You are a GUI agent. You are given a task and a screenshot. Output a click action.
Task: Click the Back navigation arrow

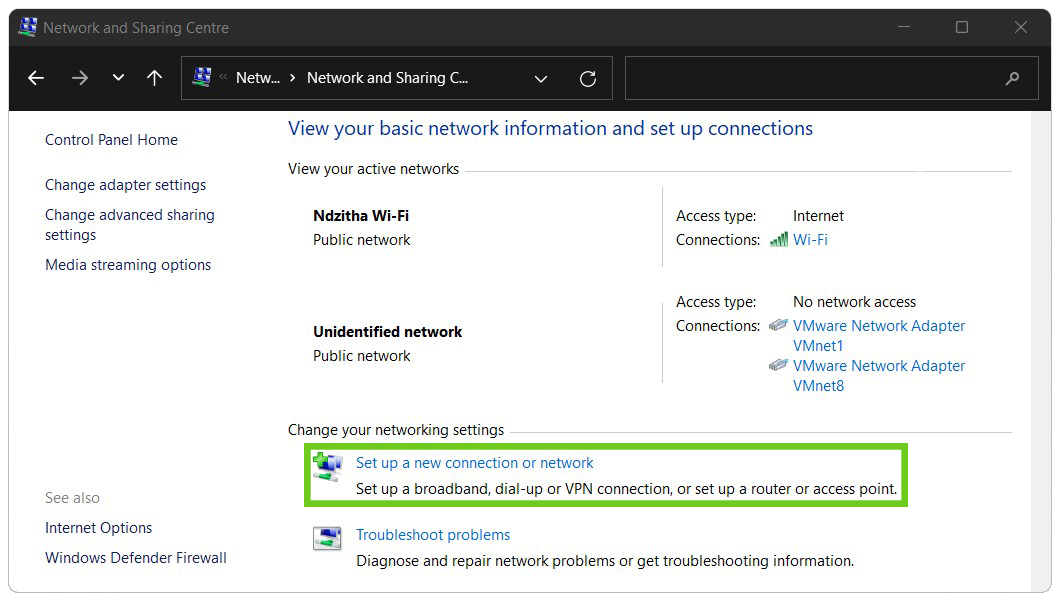36,78
